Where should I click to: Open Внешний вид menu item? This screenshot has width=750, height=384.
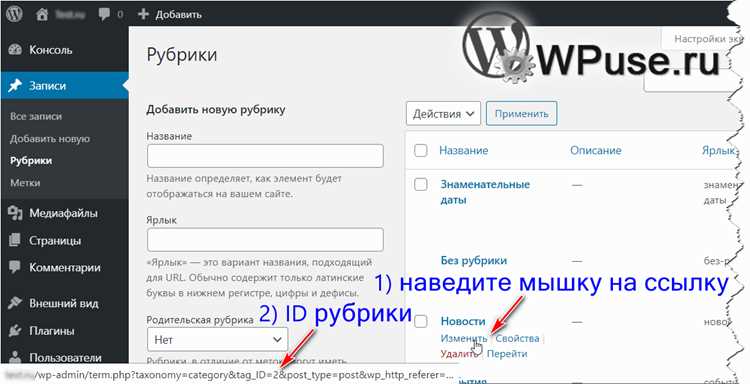pyautogui.click(x=64, y=303)
